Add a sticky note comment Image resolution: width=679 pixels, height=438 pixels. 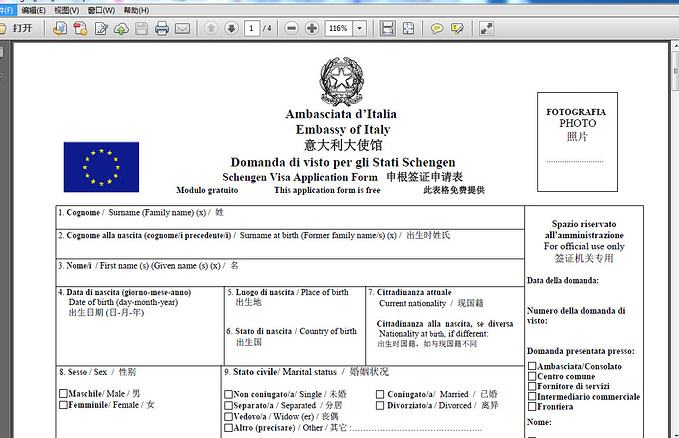coord(437,28)
